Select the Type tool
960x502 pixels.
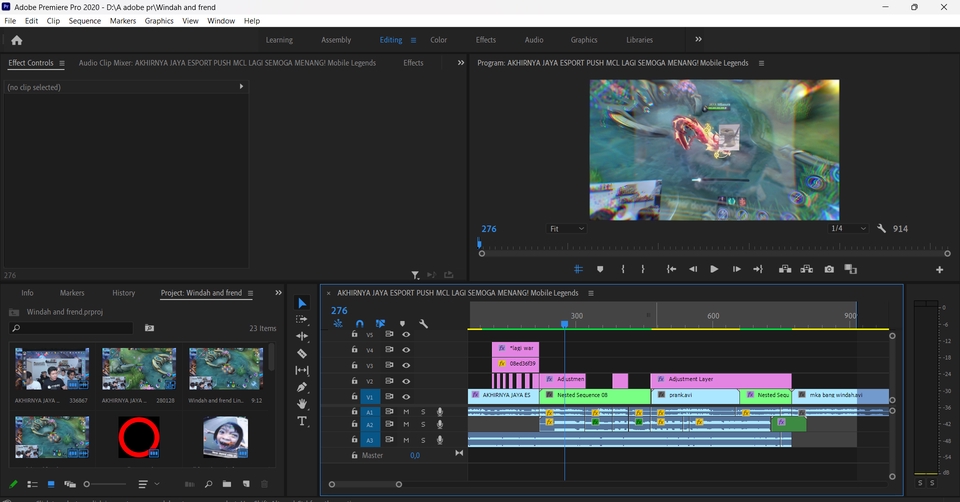302,421
